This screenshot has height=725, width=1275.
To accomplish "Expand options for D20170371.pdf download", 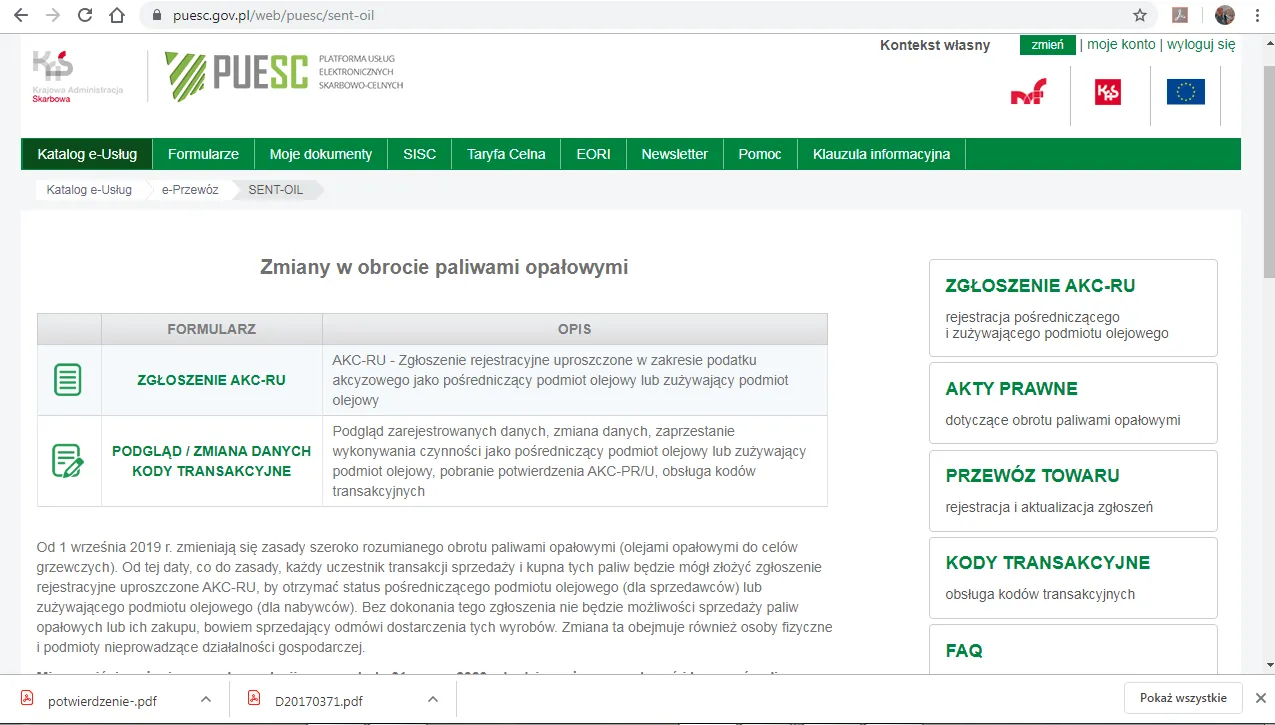I will [433, 700].
